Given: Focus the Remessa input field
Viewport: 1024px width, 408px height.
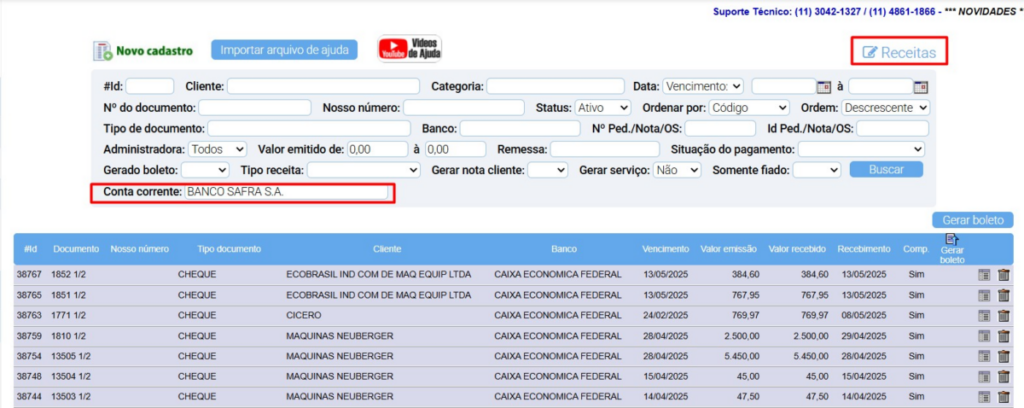Looking at the screenshot, I should [x=607, y=149].
